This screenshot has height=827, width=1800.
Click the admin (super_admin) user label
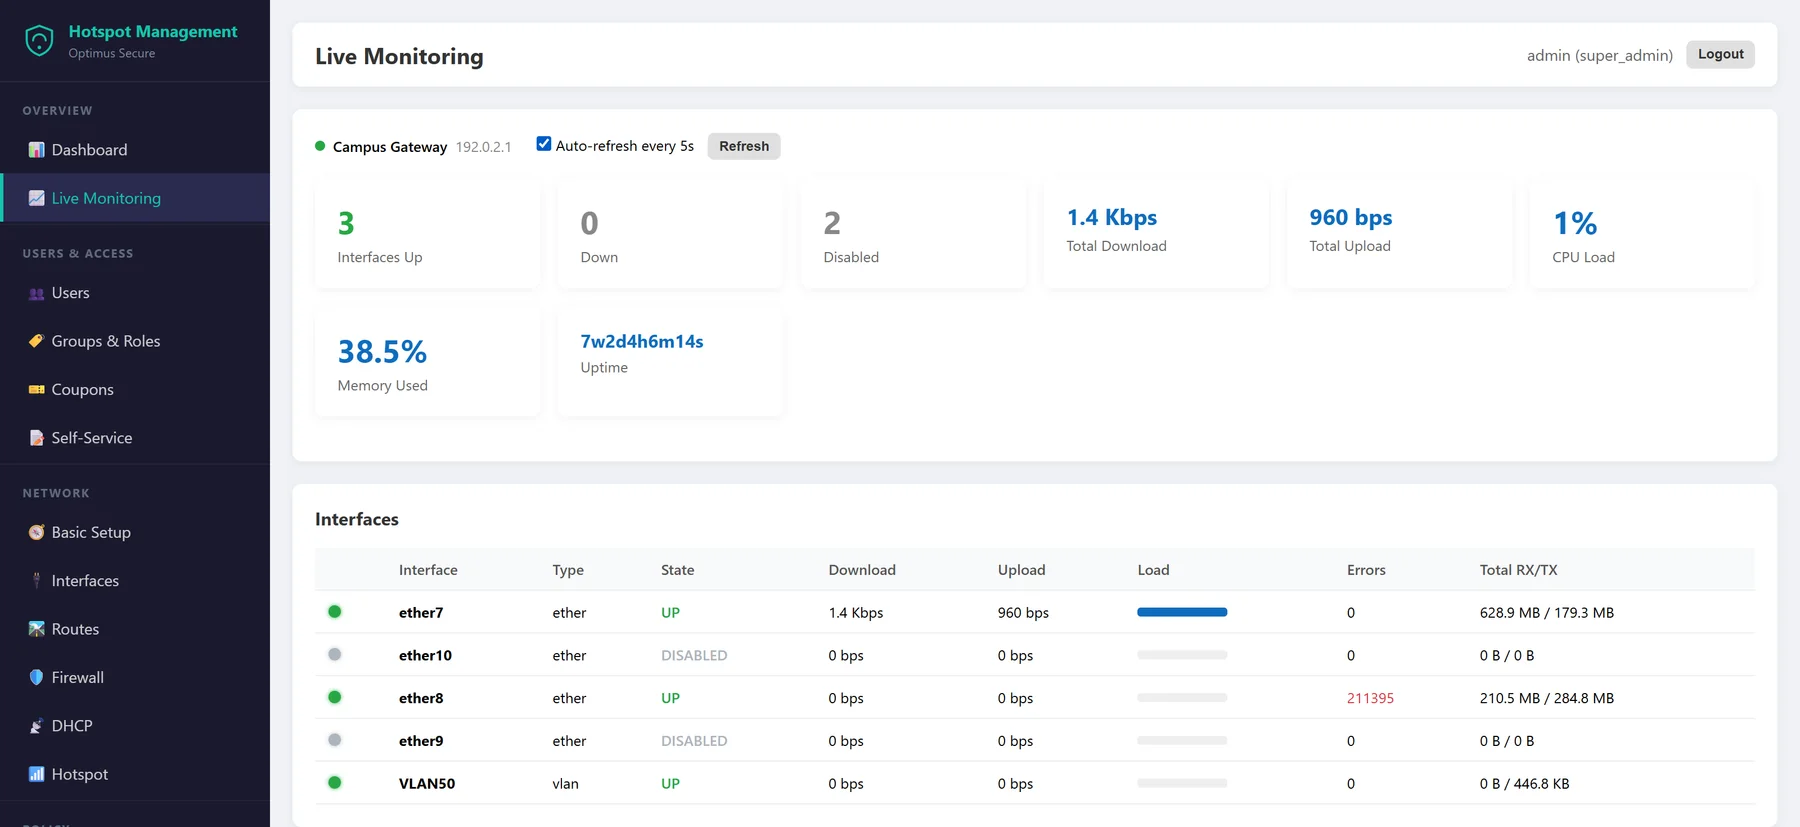click(1599, 55)
